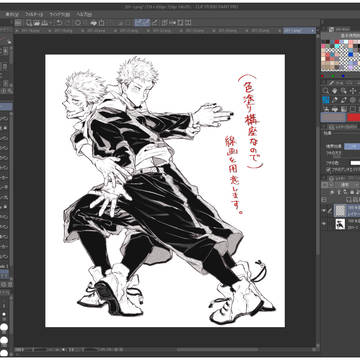Open CLIP STUDIO launcher icon in command bar

pos(18,23)
